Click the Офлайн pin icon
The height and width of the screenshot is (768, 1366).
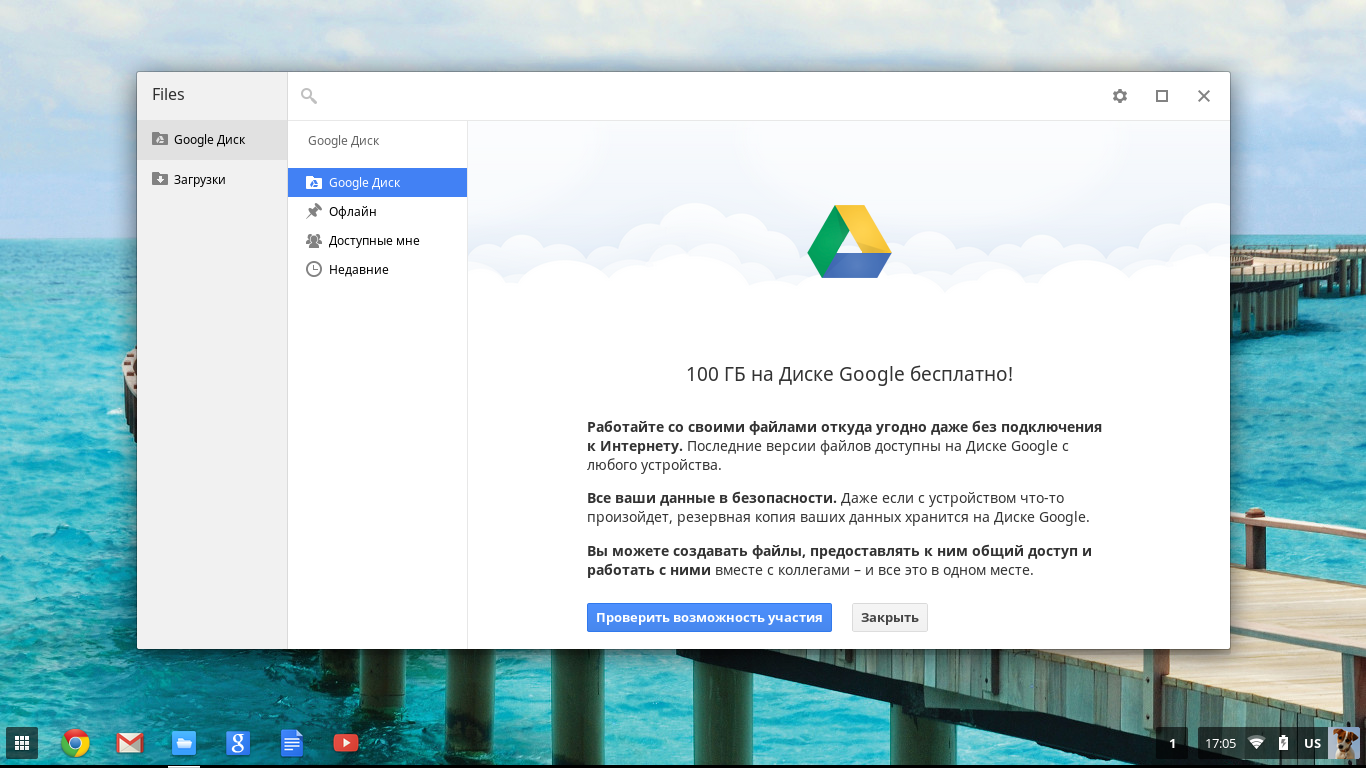coord(314,212)
